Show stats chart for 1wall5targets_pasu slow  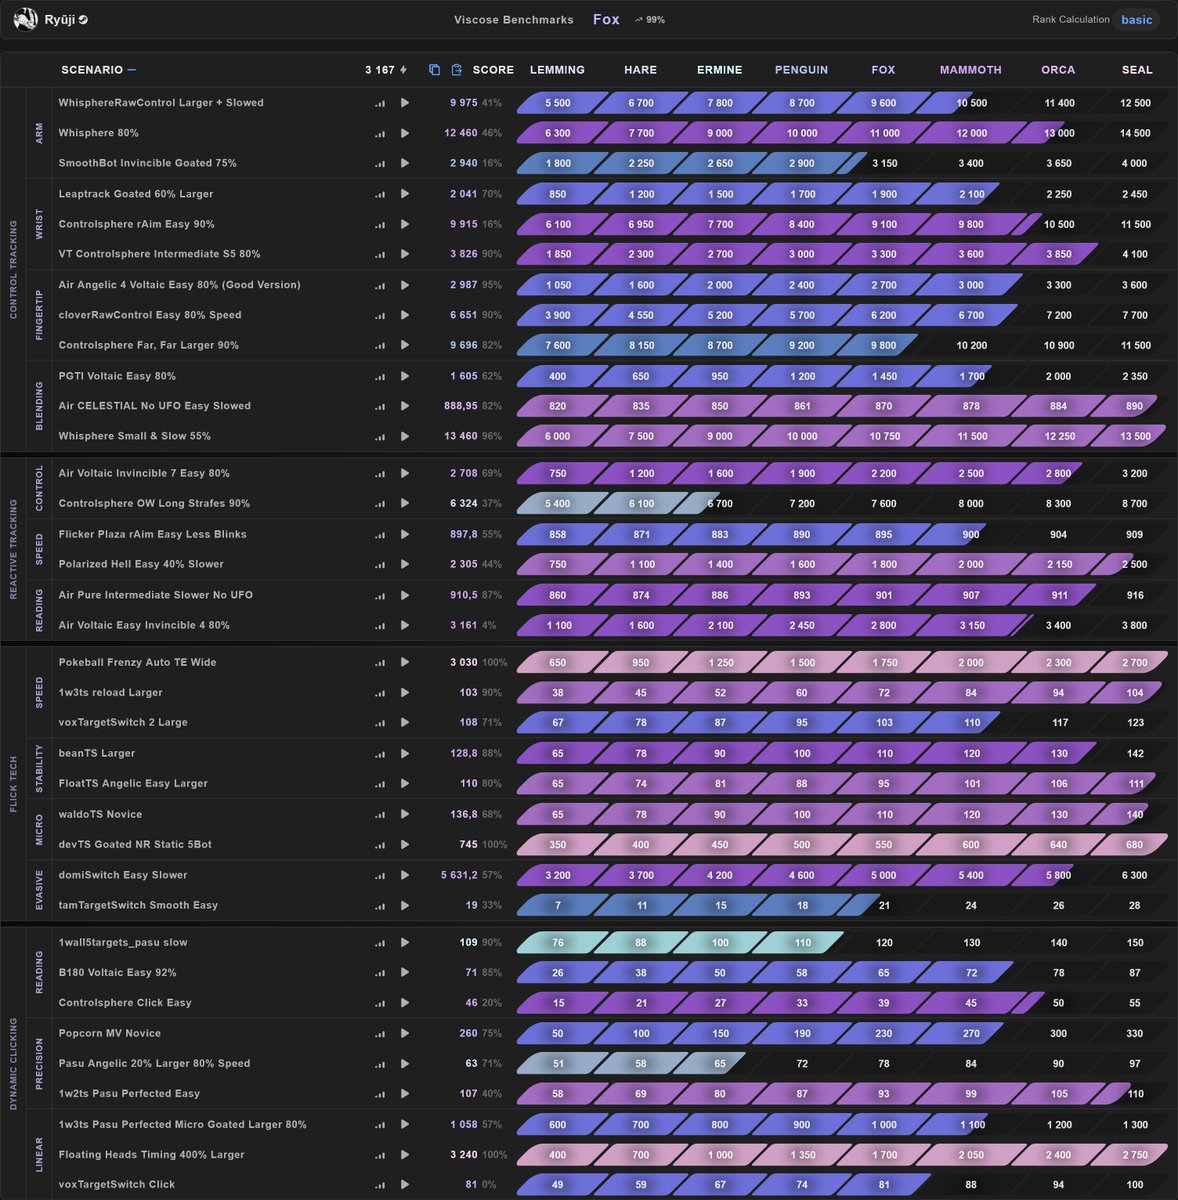[380, 942]
